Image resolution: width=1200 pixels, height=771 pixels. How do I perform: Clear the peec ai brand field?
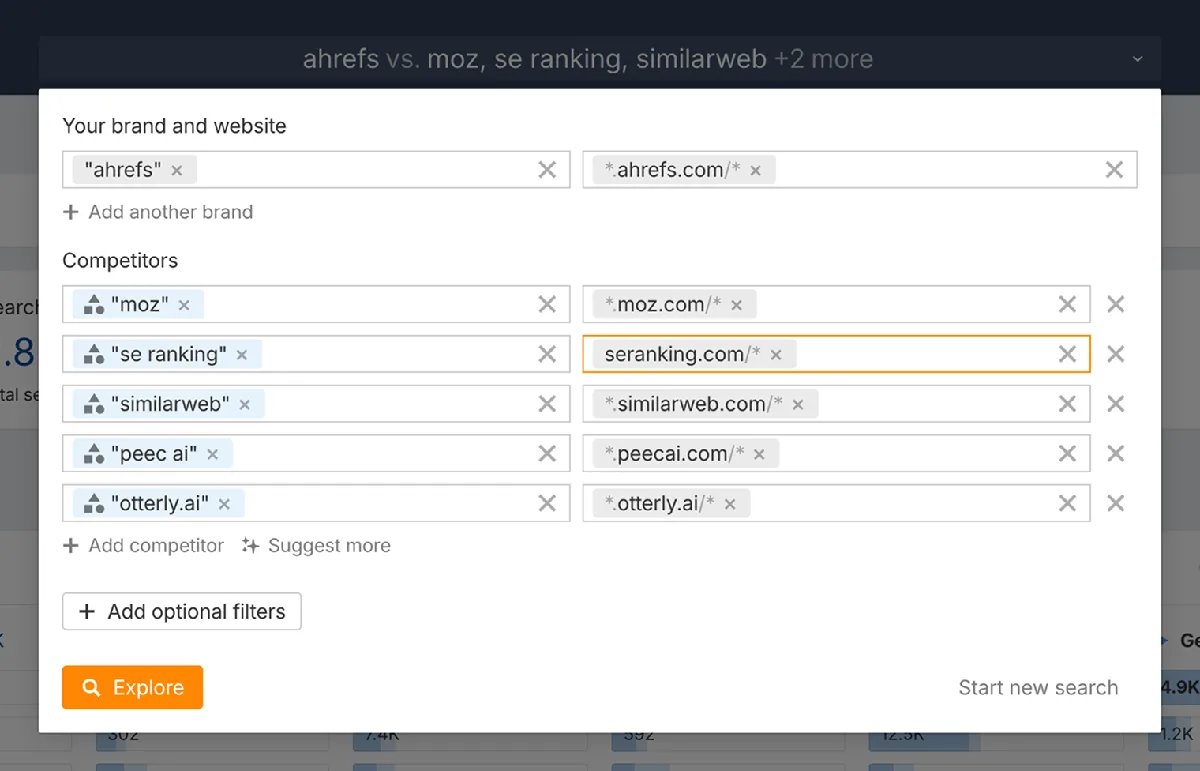coord(547,454)
